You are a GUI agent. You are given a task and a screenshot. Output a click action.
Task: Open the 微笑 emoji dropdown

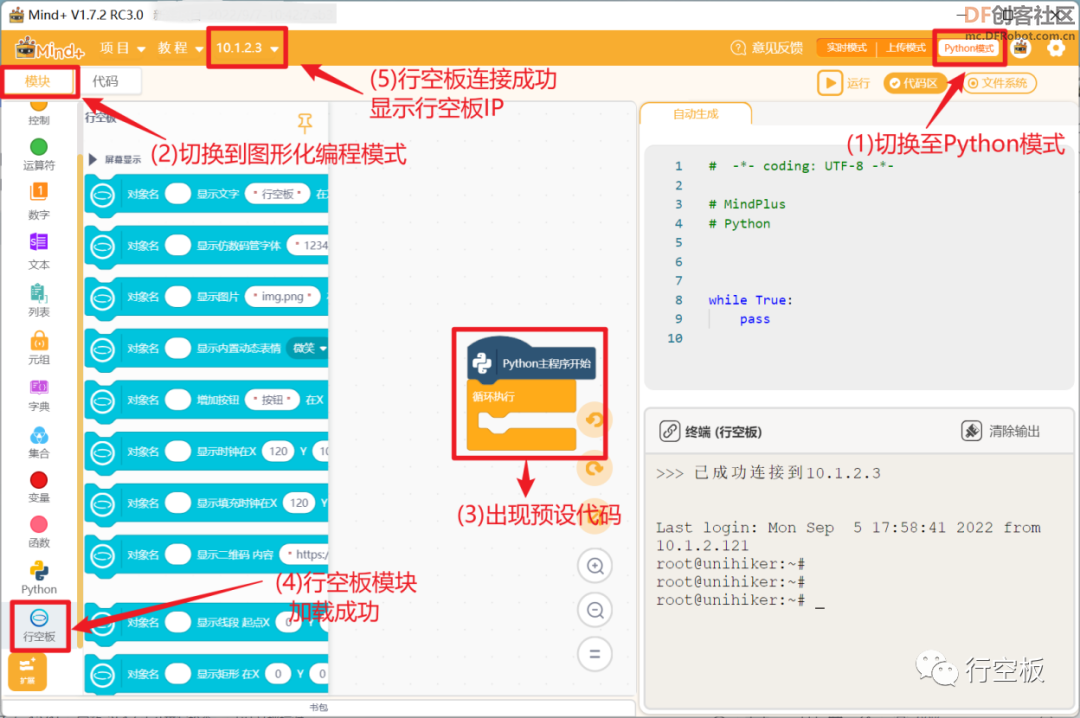pos(308,349)
